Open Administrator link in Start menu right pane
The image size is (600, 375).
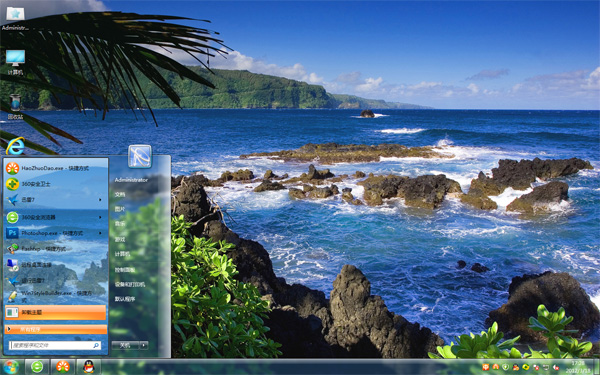point(131,180)
